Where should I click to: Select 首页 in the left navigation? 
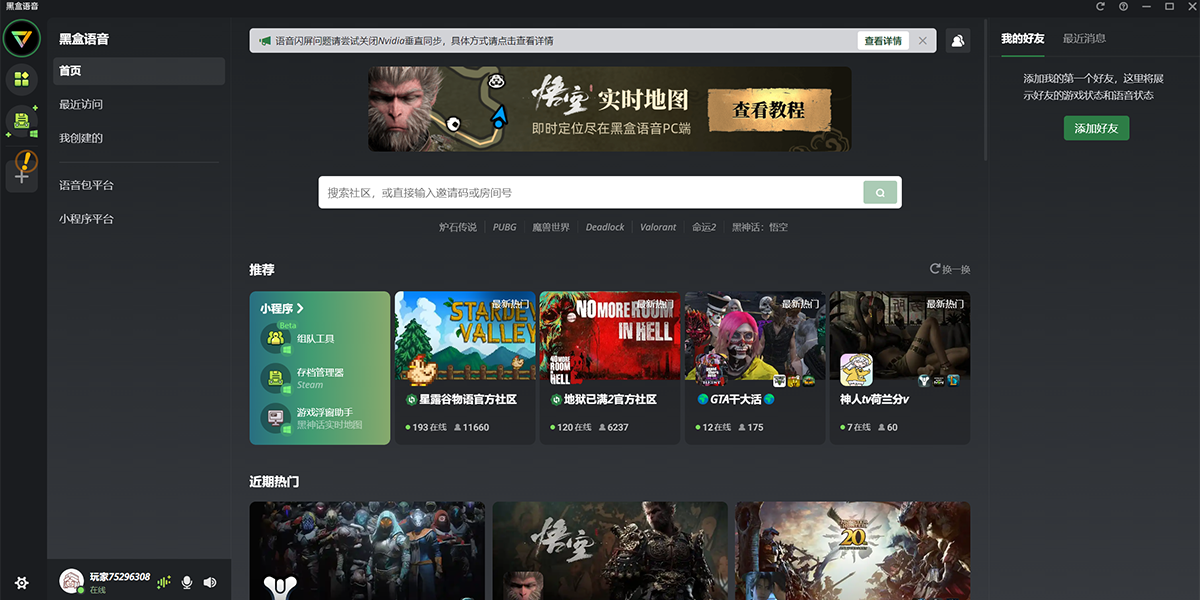139,71
